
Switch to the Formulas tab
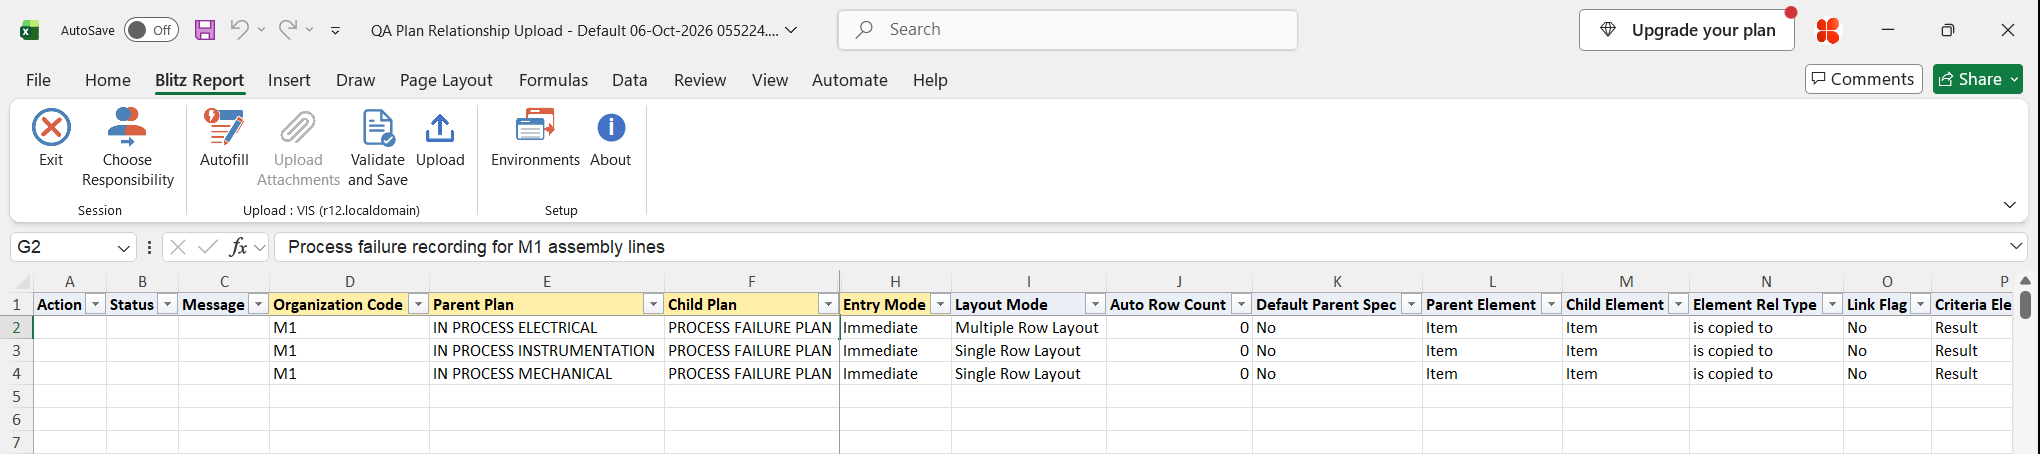click(553, 80)
